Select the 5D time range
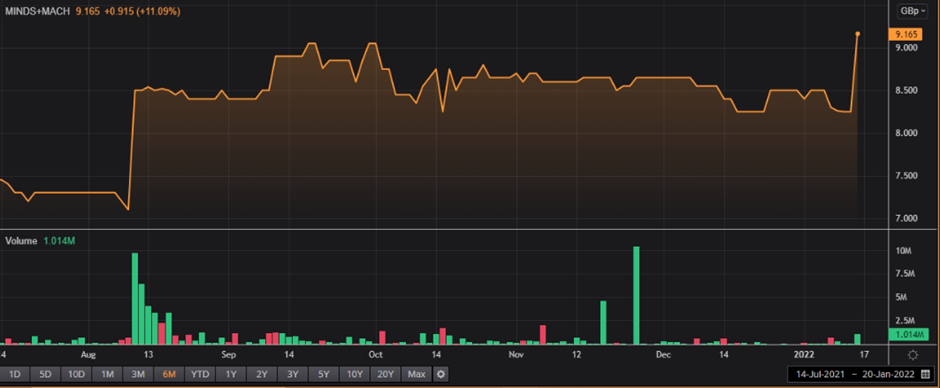The height and width of the screenshot is (388, 940). pyautogui.click(x=45, y=374)
